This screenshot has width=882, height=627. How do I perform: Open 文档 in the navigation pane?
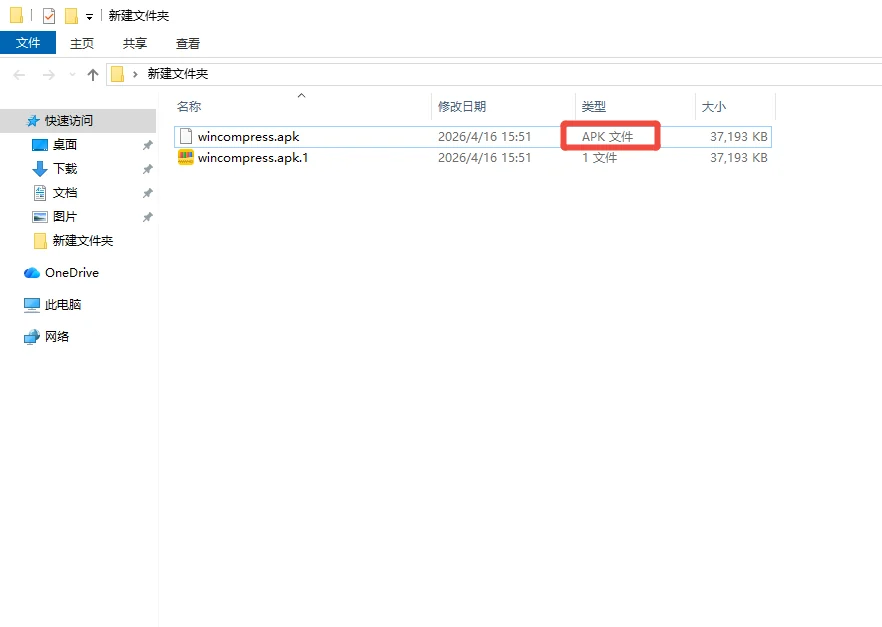65,193
